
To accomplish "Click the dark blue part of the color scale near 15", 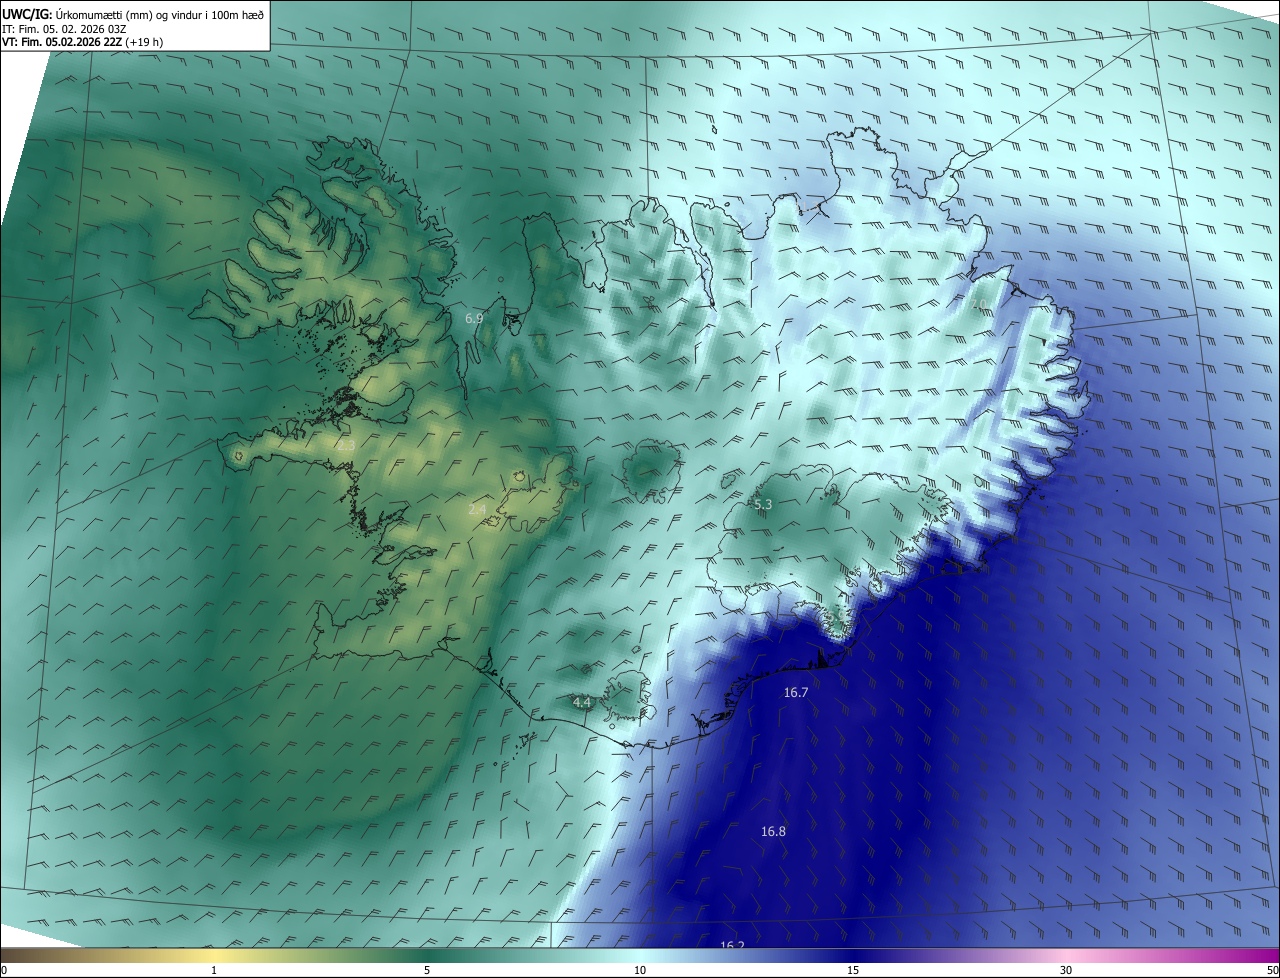I will (x=853, y=956).
